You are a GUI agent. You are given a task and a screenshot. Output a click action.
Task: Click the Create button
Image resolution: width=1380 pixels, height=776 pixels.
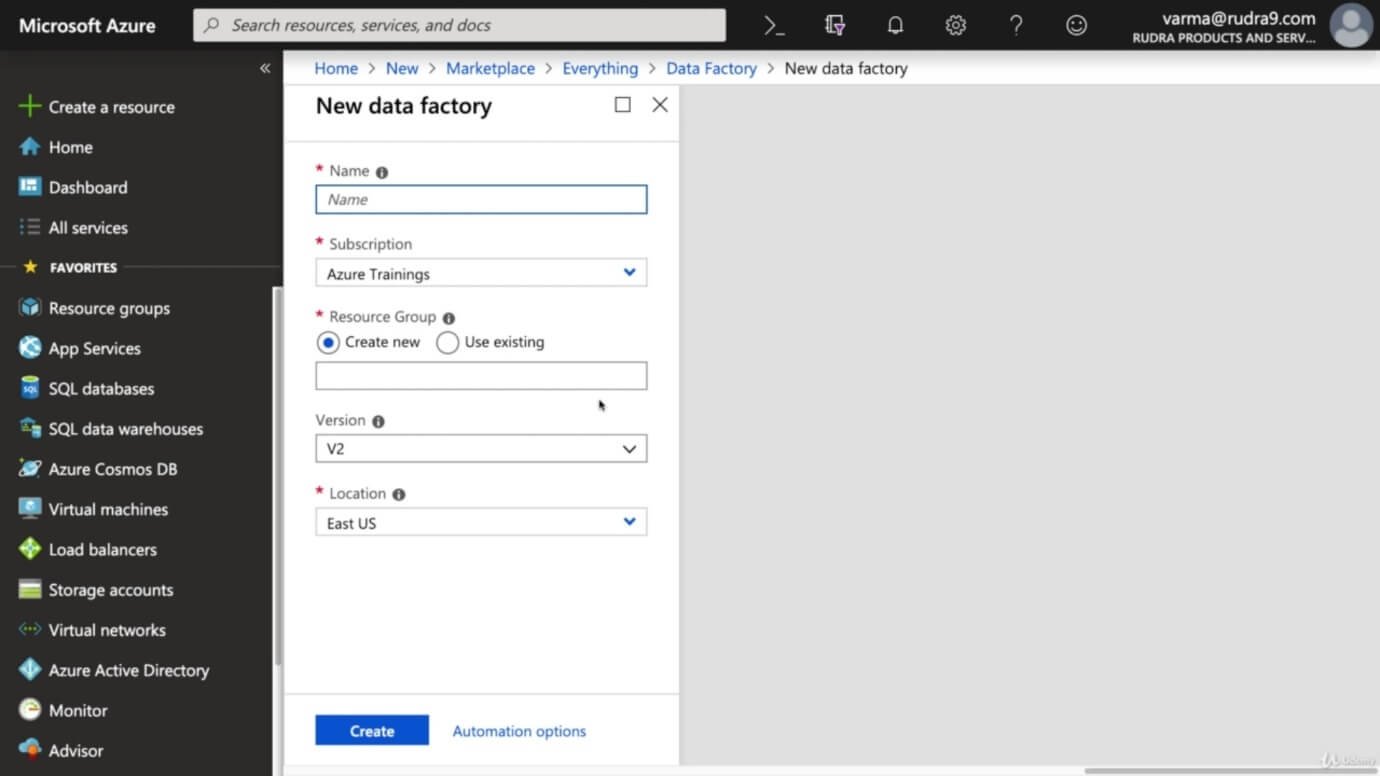(x=372, y=730)
